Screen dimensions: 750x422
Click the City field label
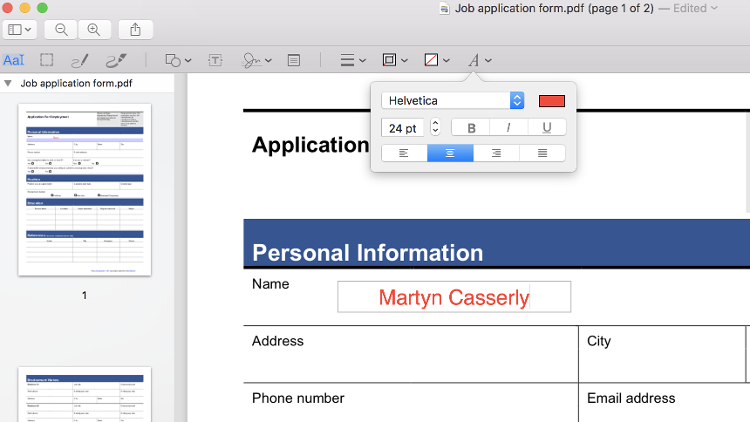tap(599, 342)
